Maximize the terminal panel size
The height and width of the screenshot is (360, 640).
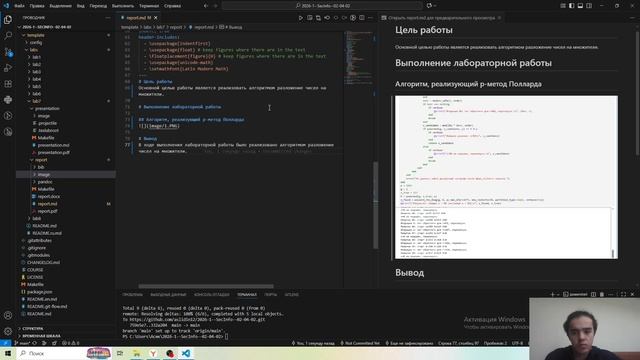coord(623,294)
